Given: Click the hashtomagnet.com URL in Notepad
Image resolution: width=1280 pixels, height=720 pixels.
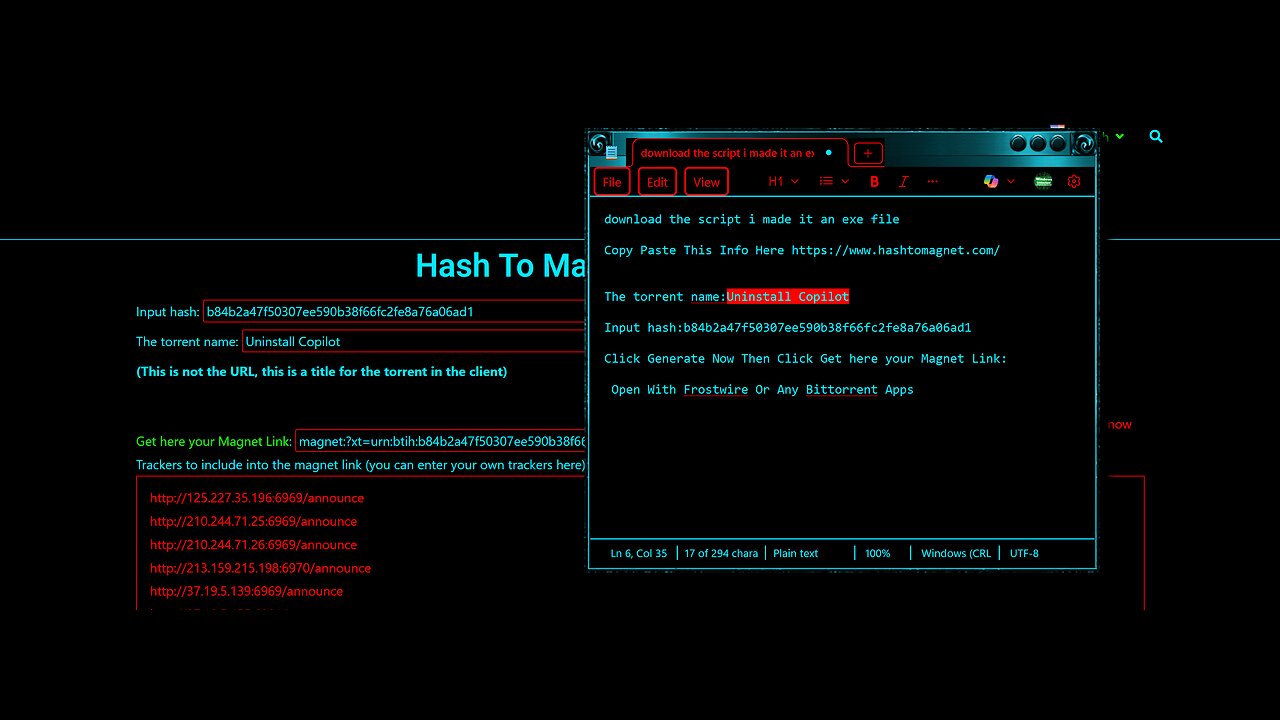Looking at the screenshot, I should (895, 250).
